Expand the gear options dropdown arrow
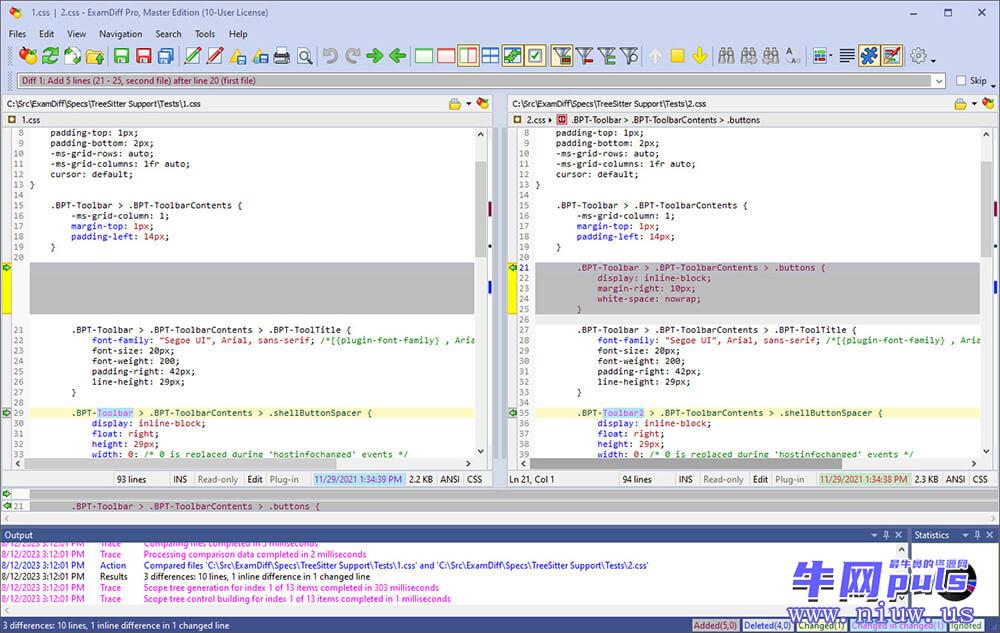Viewport: 1000px width, 633px height. [933, 60]
